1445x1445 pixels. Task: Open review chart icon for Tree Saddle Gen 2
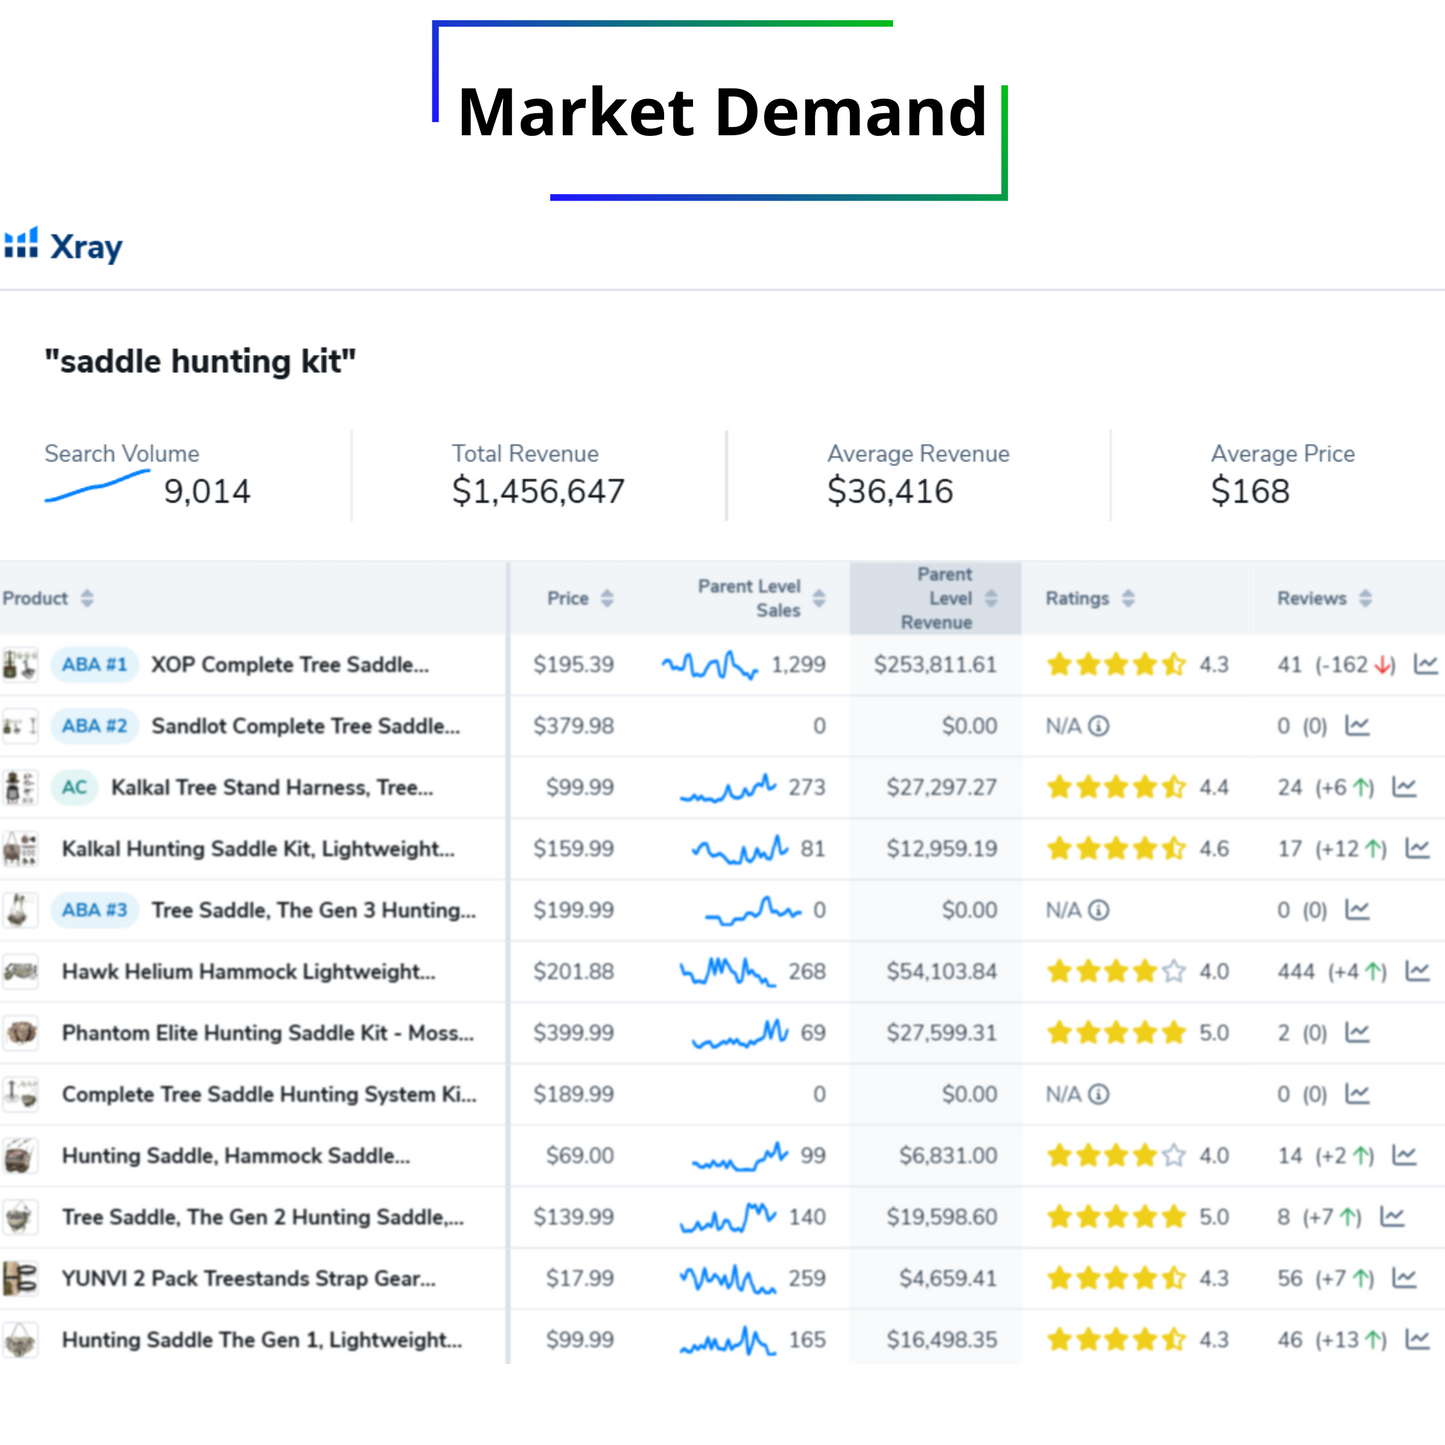(x=1392, y=1217)
